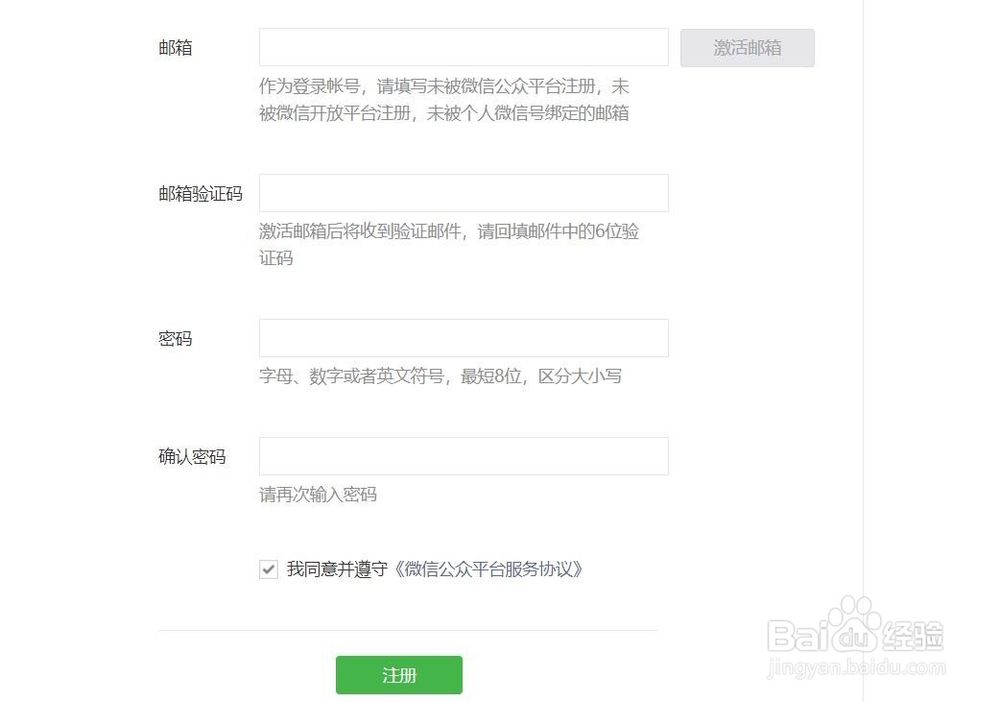Click the 邮箱验证码 field label

click(200, 194)
